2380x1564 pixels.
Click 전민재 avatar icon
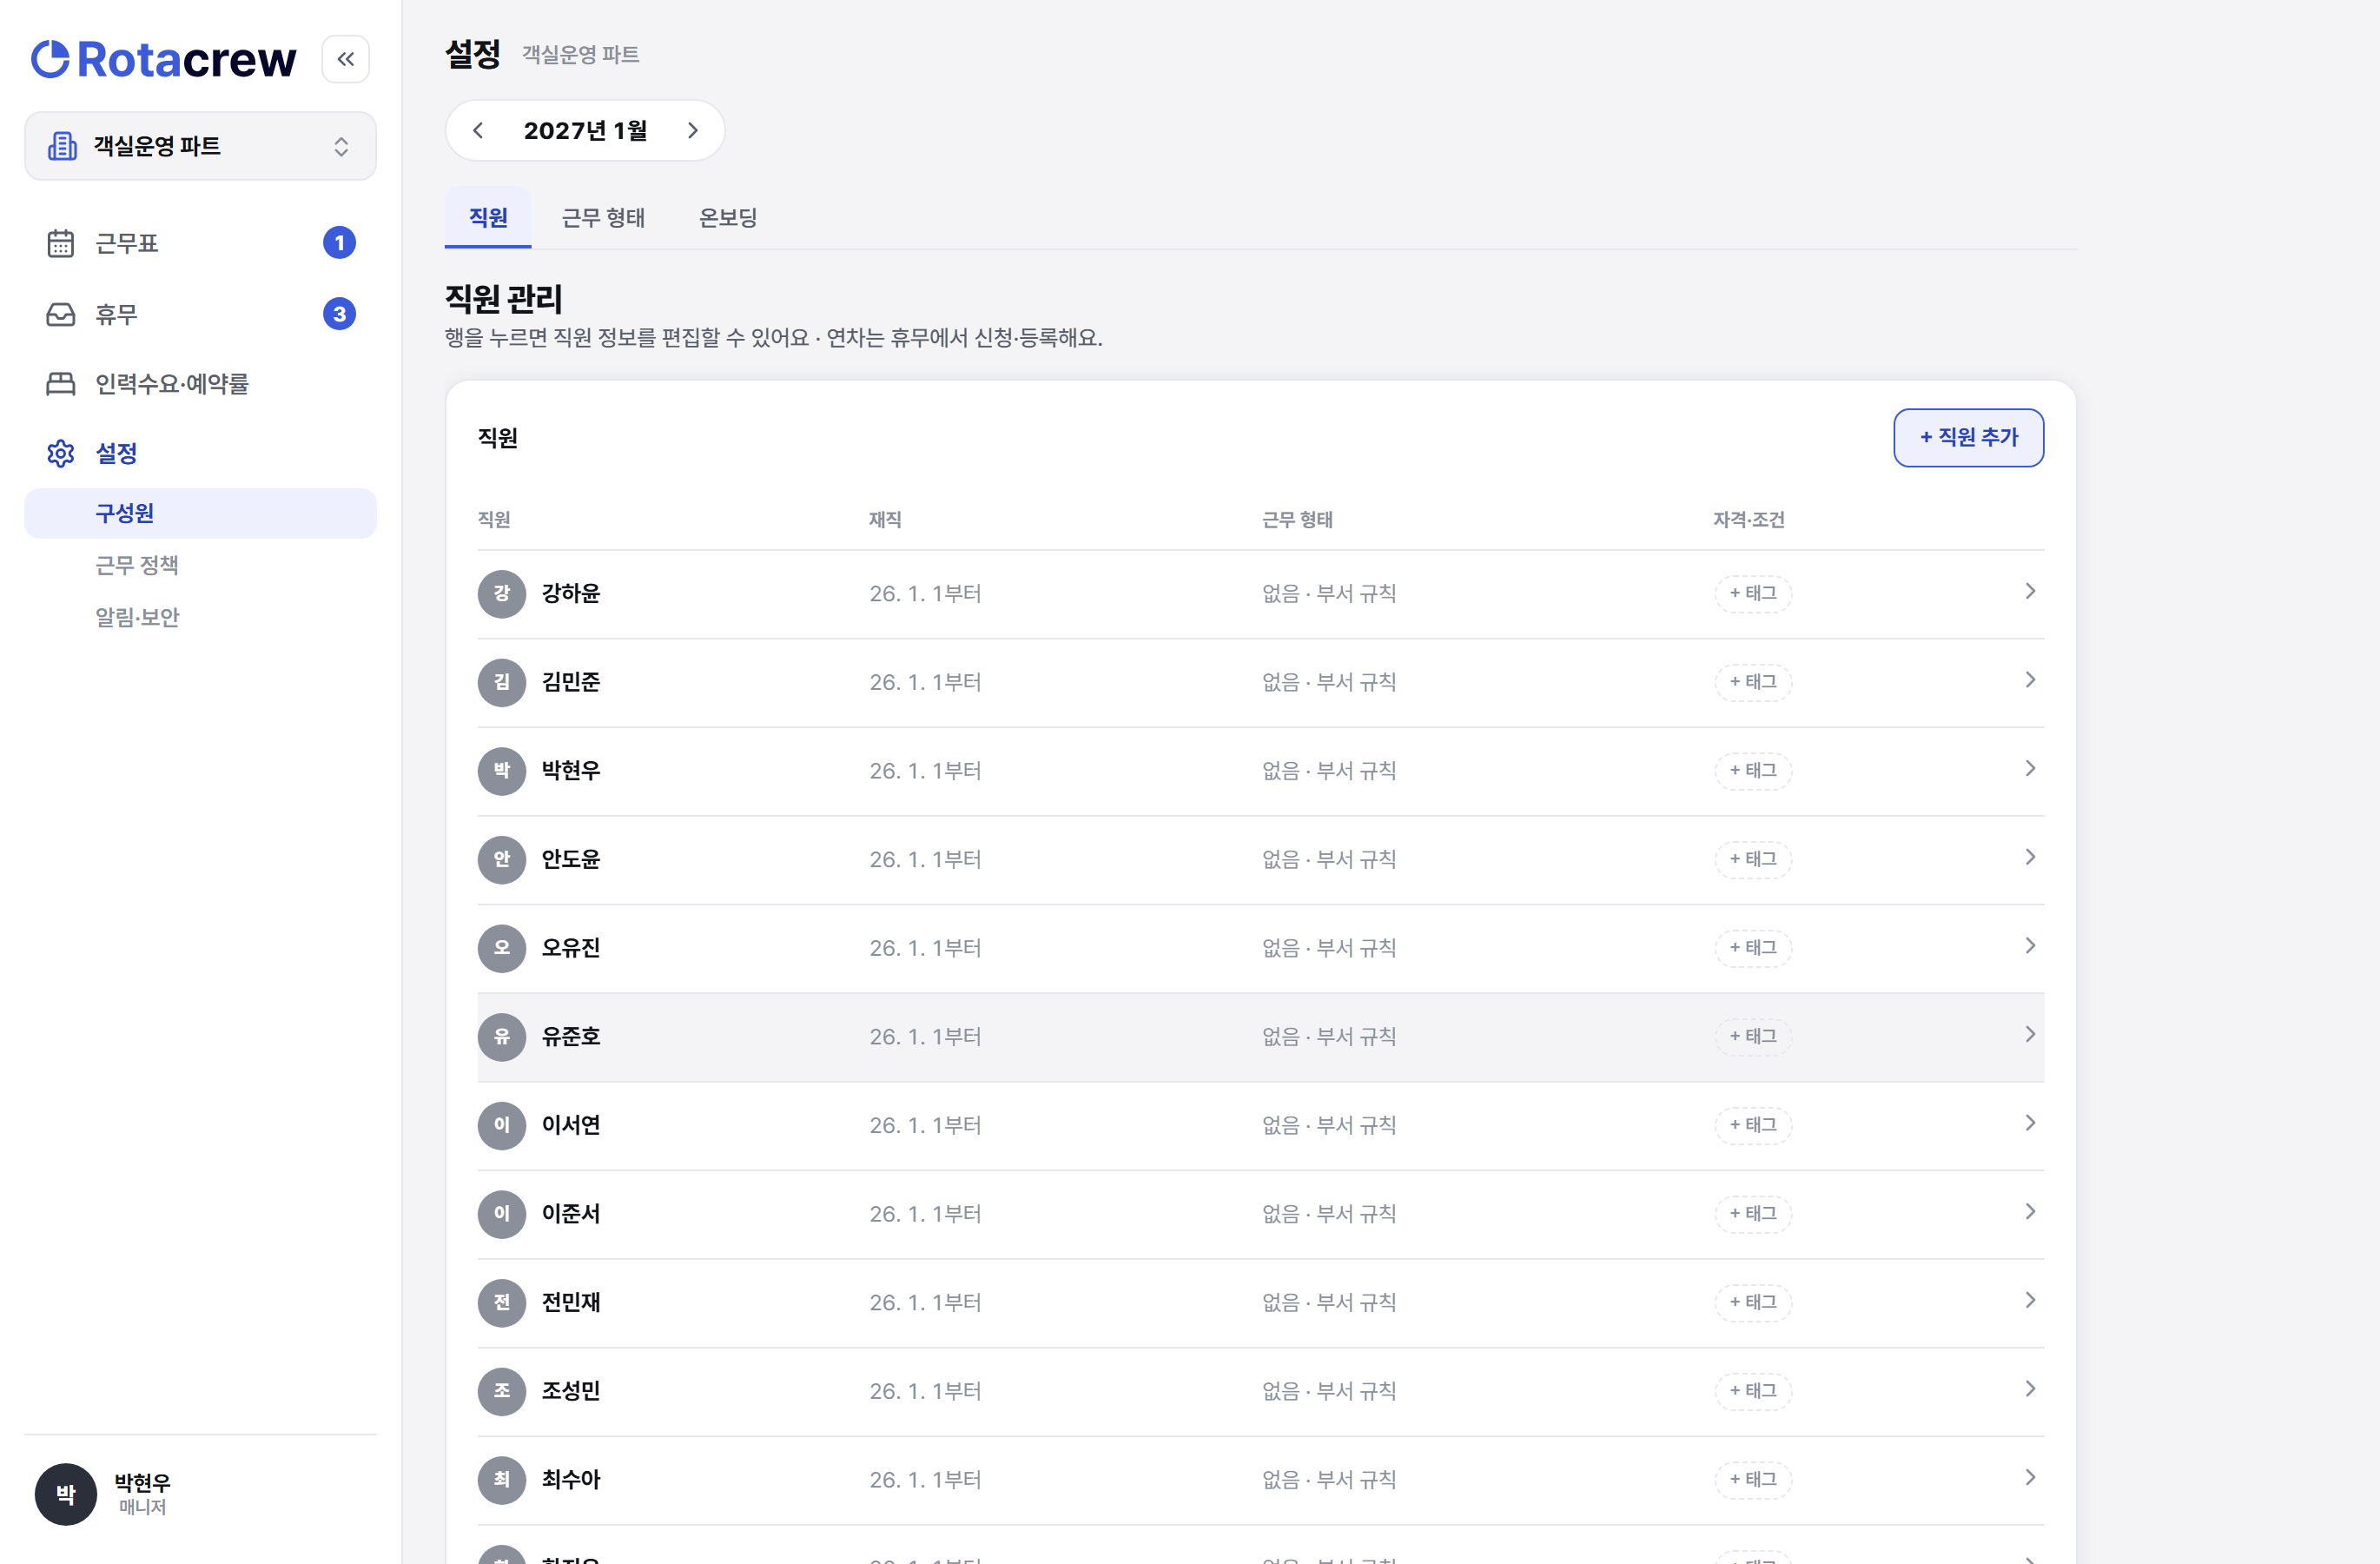(502, 1302)
